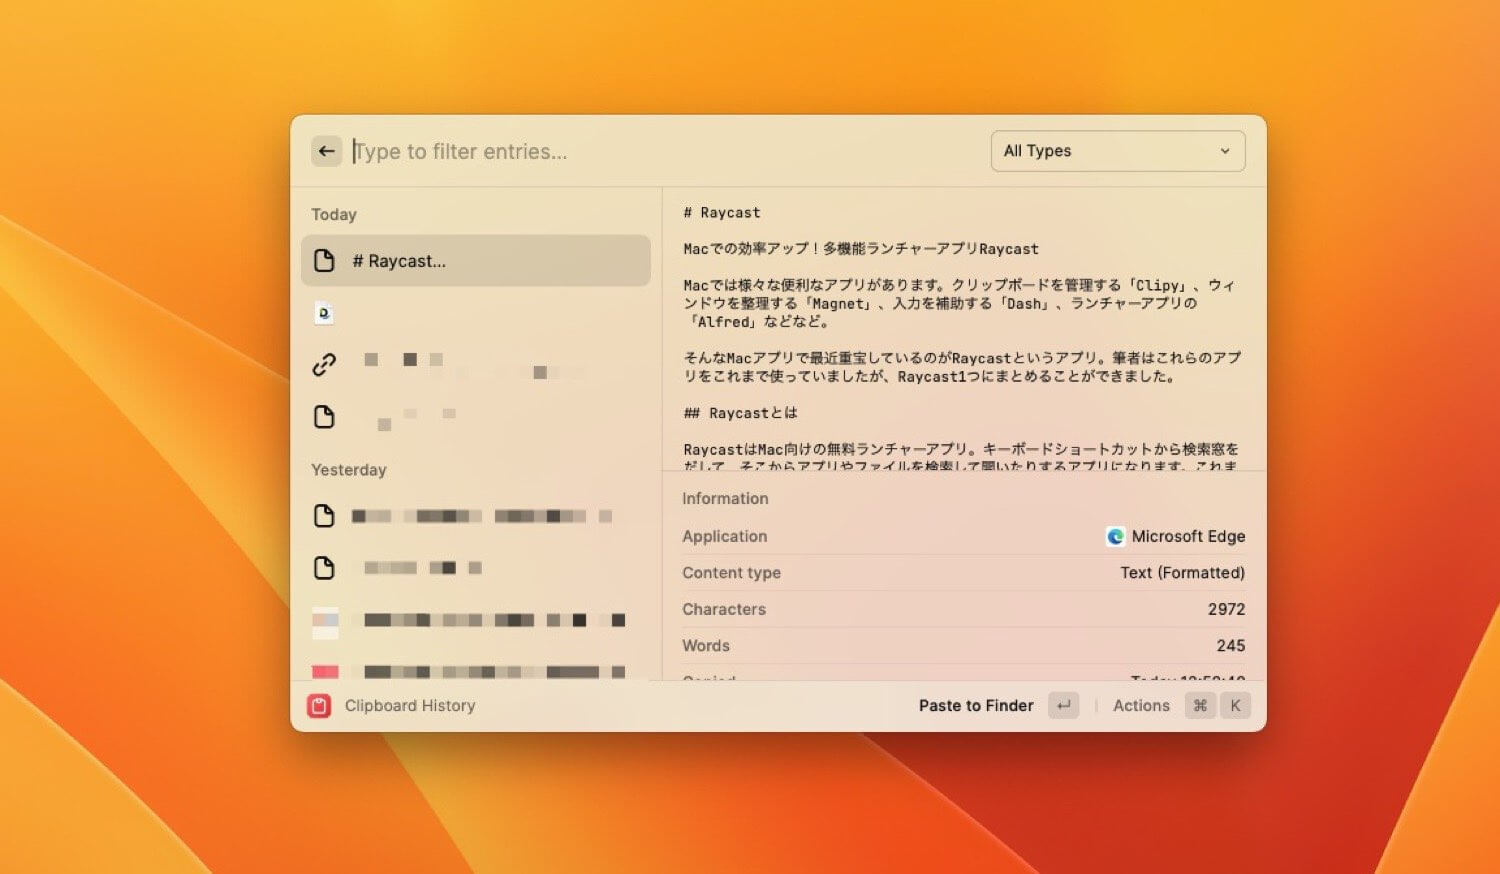The image size is (1500, 874).
Task: Click the Today section header
Action: [334, 214]
